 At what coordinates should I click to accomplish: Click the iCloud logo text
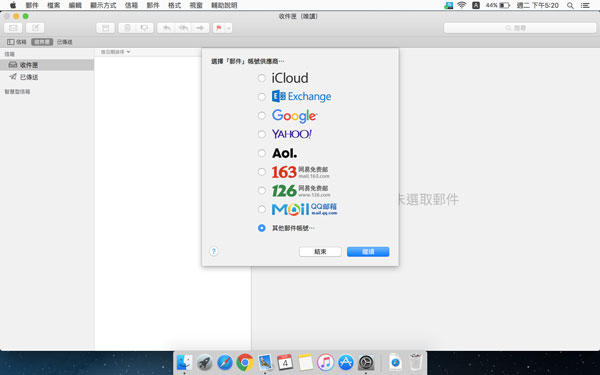click(290, 78)
